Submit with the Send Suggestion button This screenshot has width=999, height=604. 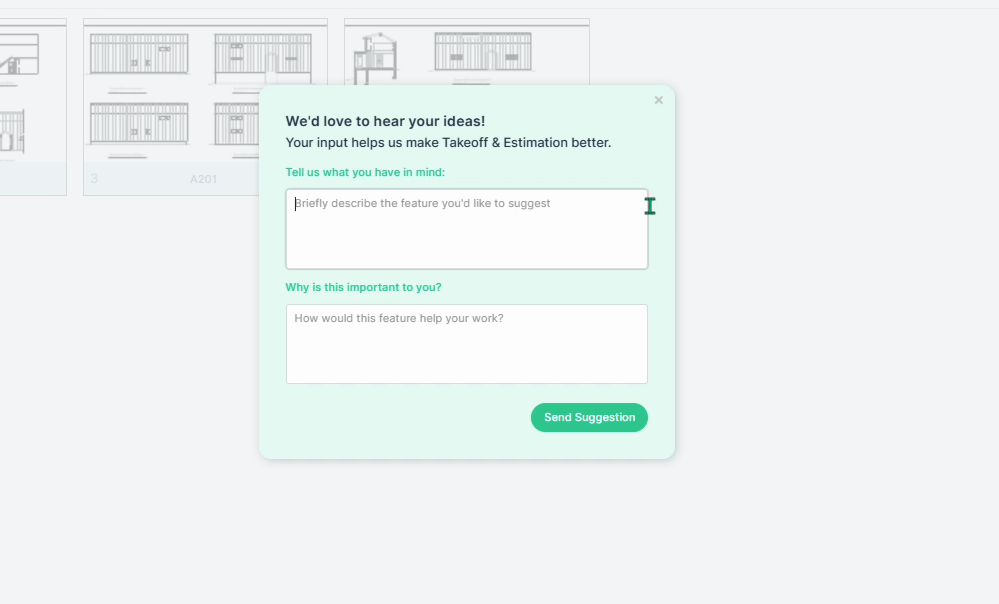pyautogui.click(x=589, y=417)
